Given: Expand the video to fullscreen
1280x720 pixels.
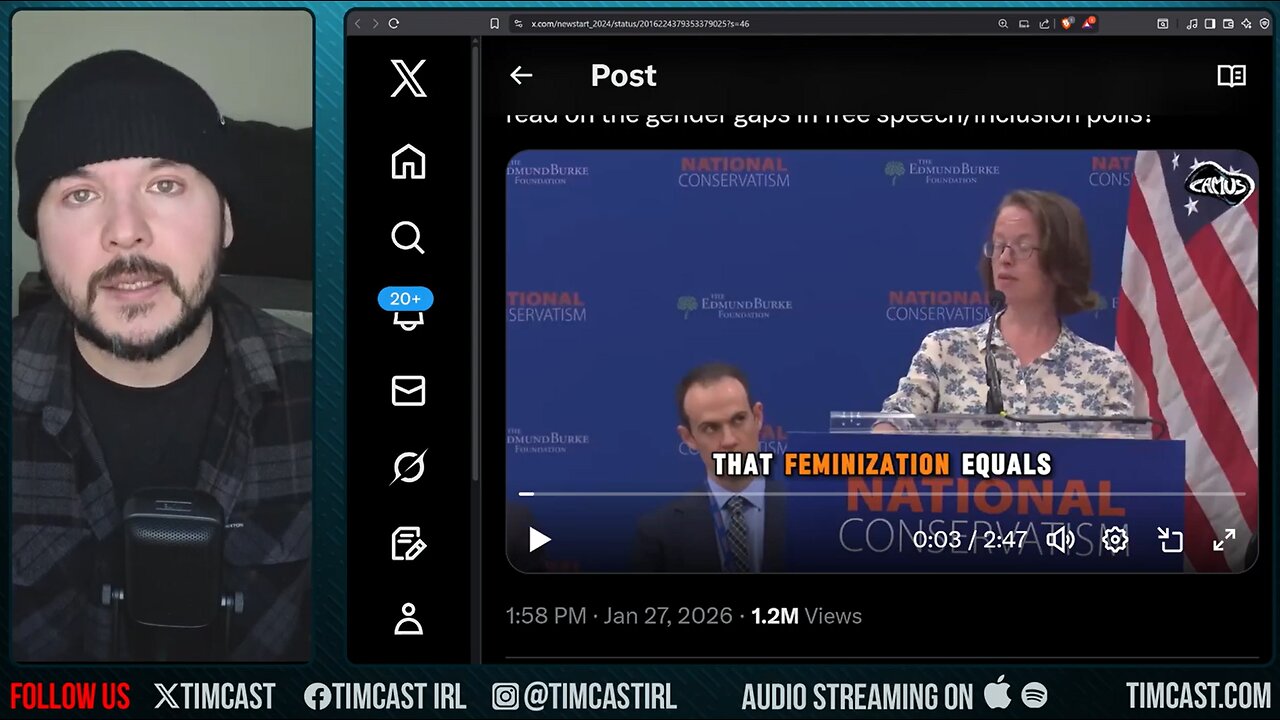Looking at the screenshot, I should [x=1224, y=540].
